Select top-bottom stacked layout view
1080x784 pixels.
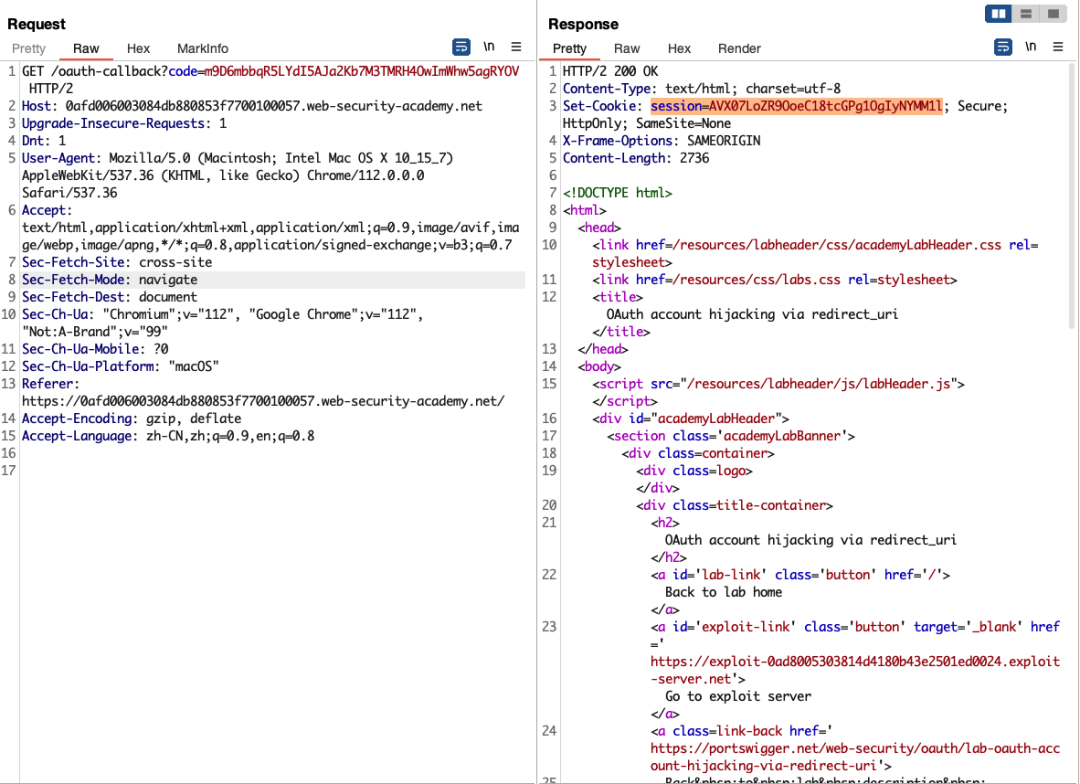[1026, 13]
